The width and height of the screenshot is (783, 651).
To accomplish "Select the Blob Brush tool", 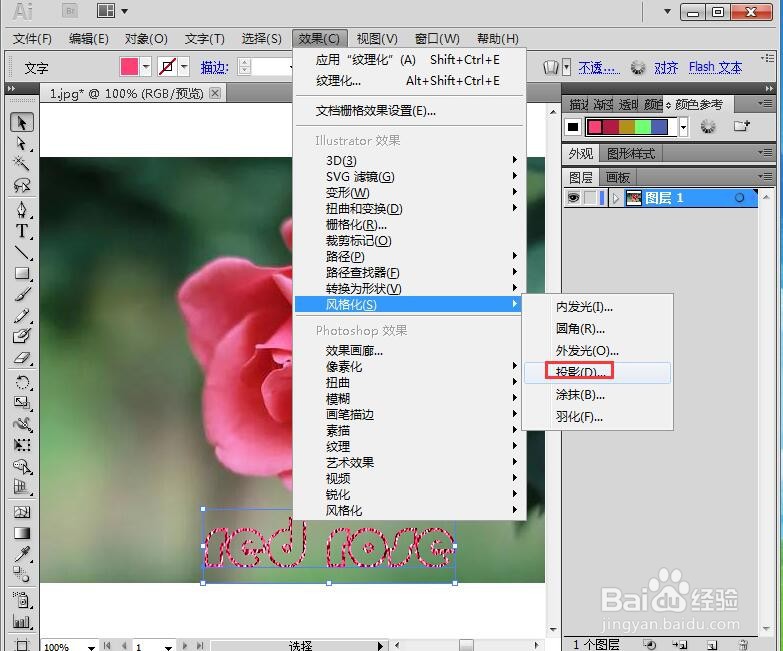I will 21,336.
